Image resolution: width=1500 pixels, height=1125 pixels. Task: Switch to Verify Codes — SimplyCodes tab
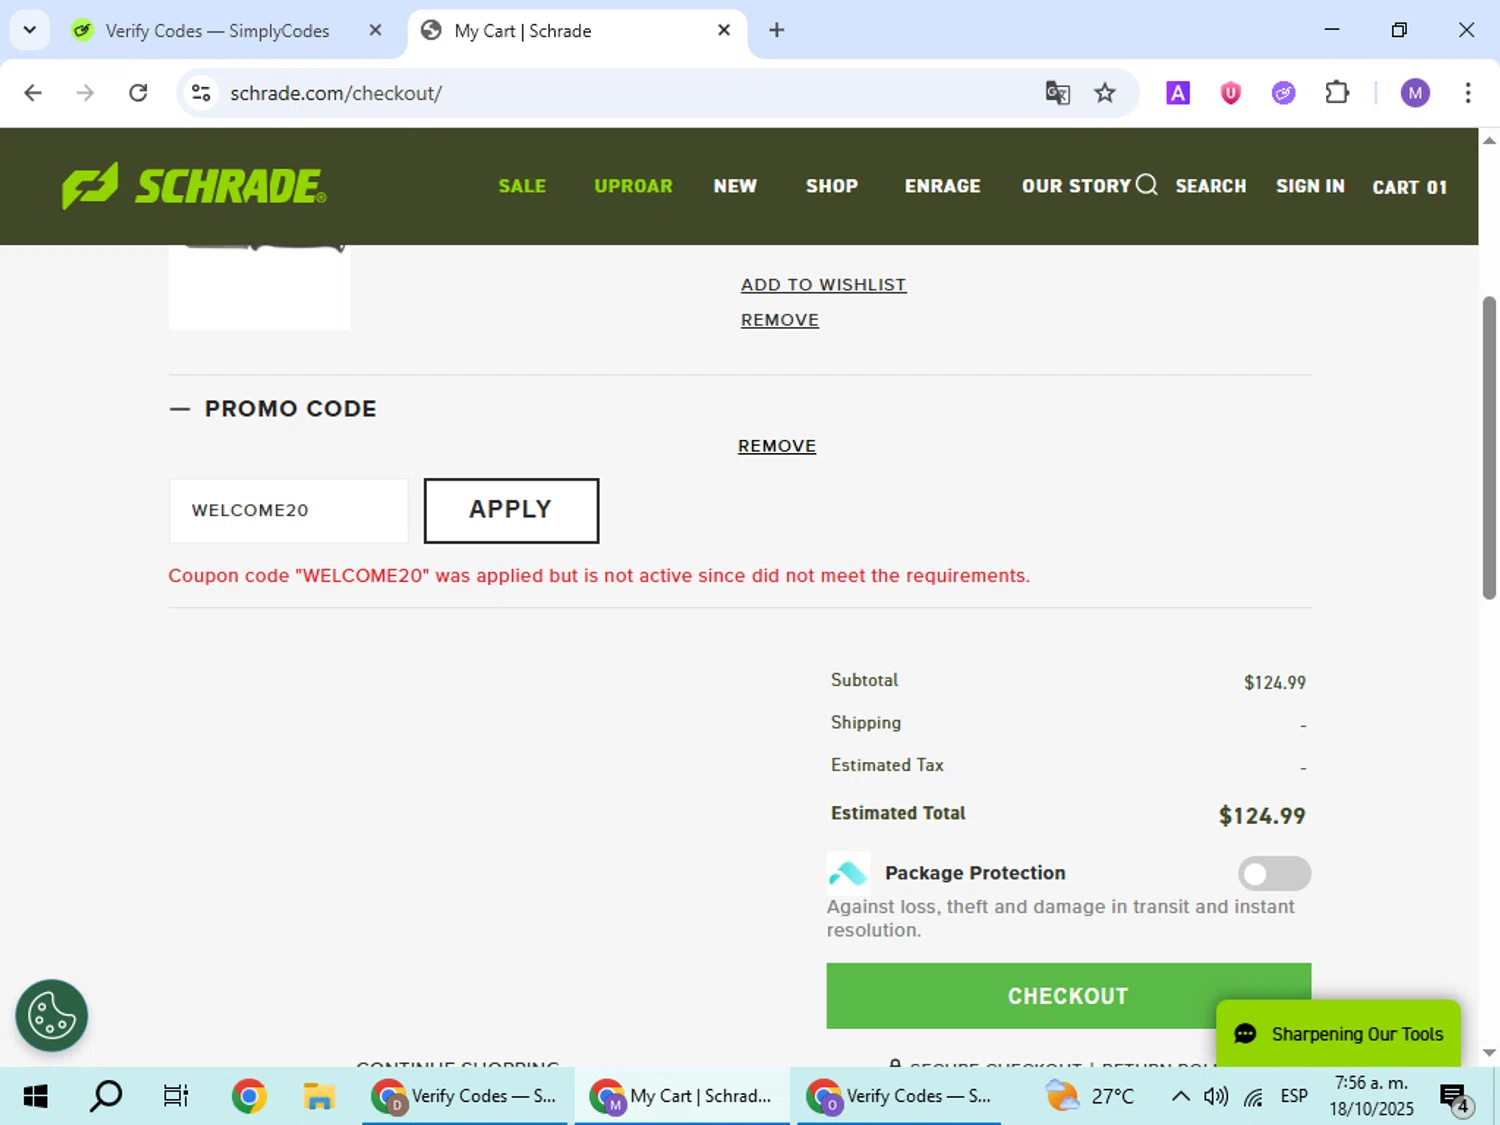(x=217, y=31)
